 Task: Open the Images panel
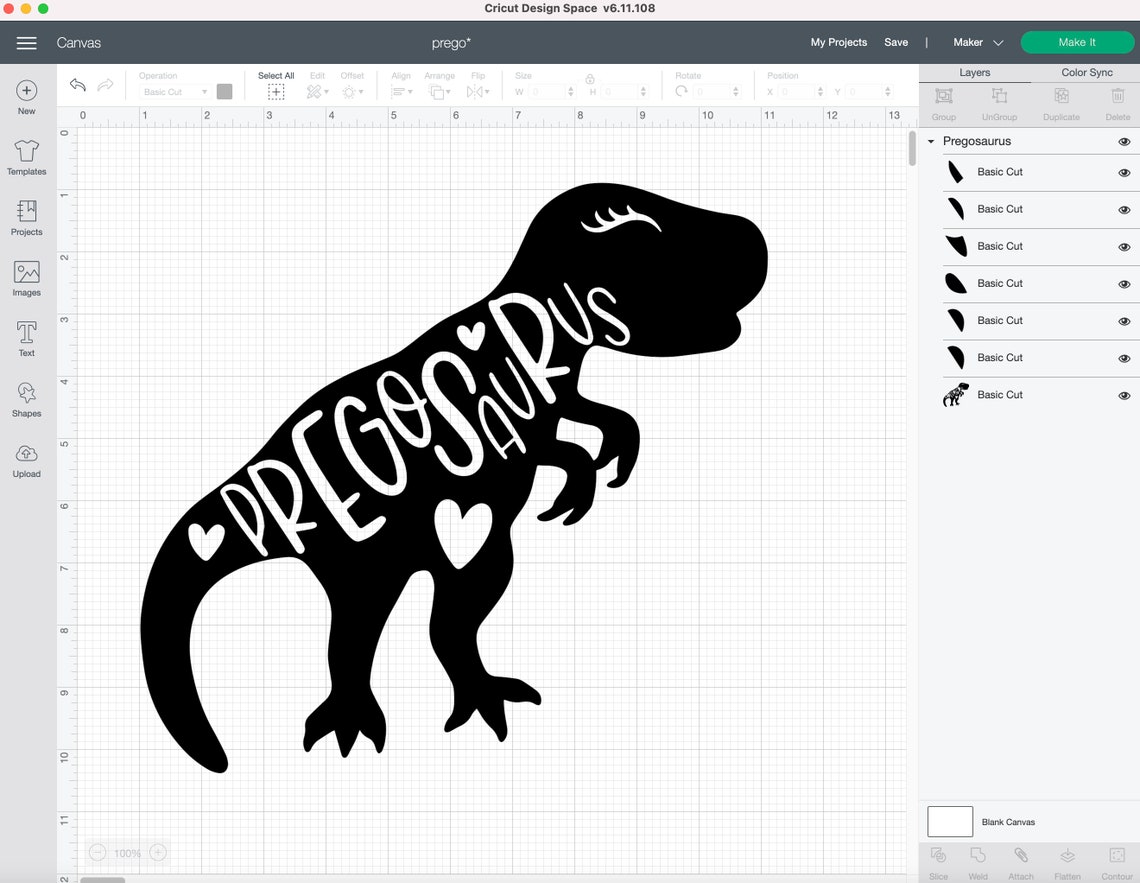tap(26, 277)
